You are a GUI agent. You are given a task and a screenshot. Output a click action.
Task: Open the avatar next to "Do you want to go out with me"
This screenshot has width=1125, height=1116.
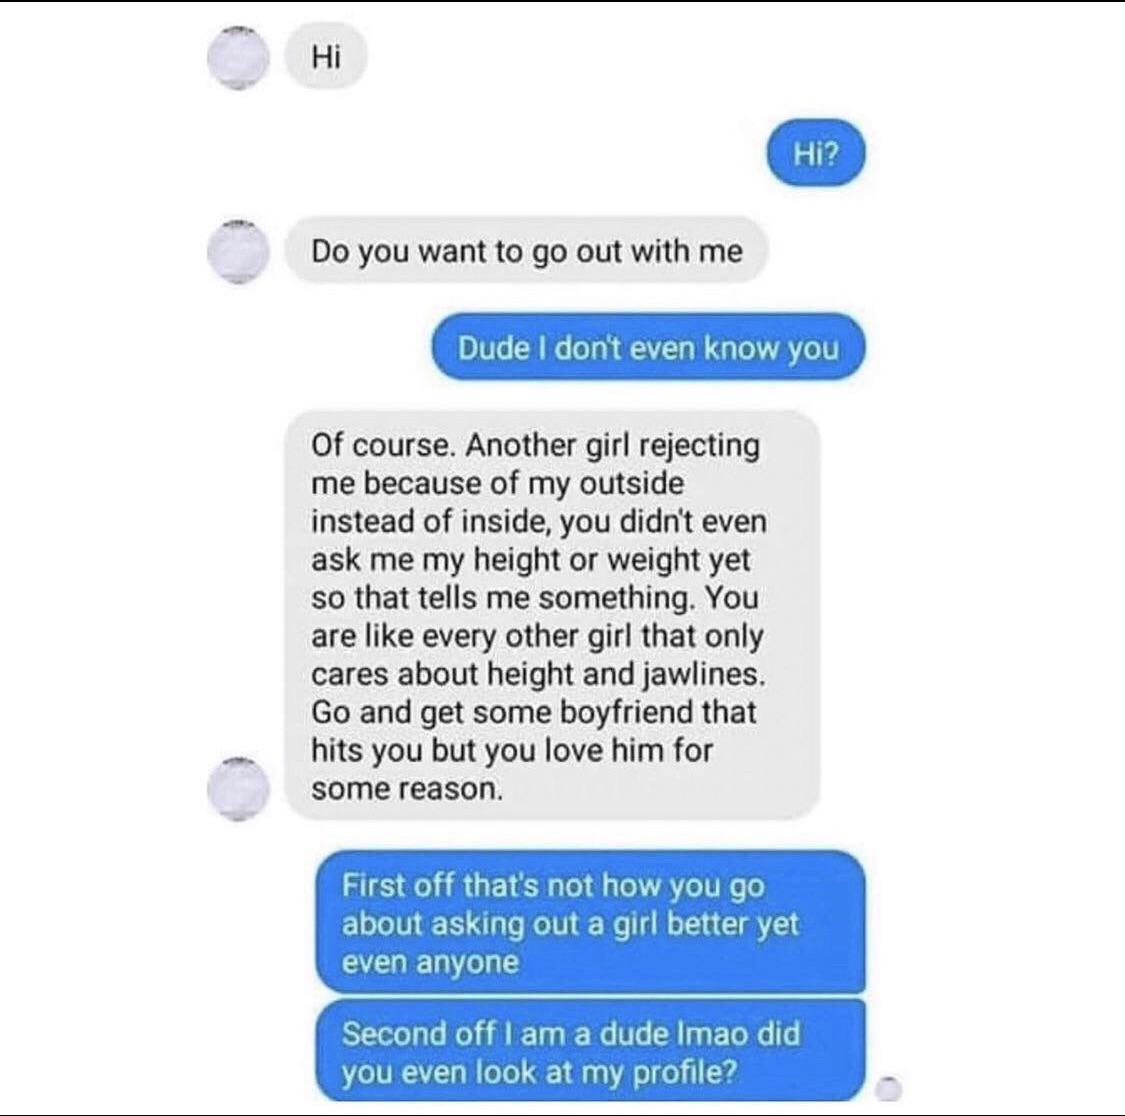239,252
